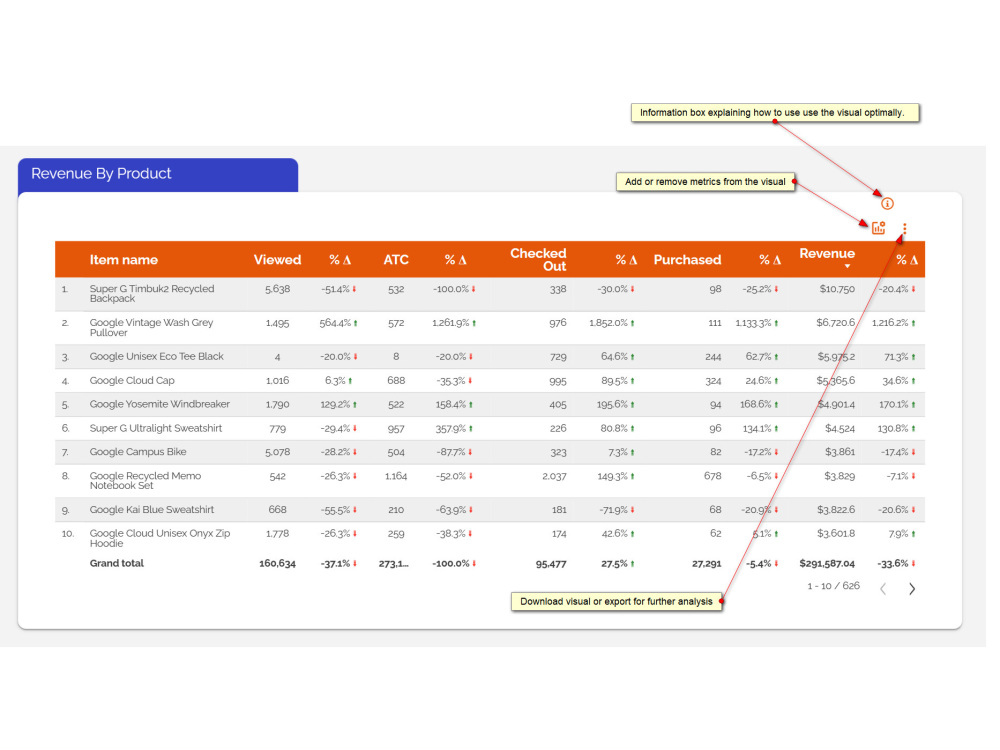Click the left pagination chevron
Screen dimensions: 1000x750
point(882,589)
